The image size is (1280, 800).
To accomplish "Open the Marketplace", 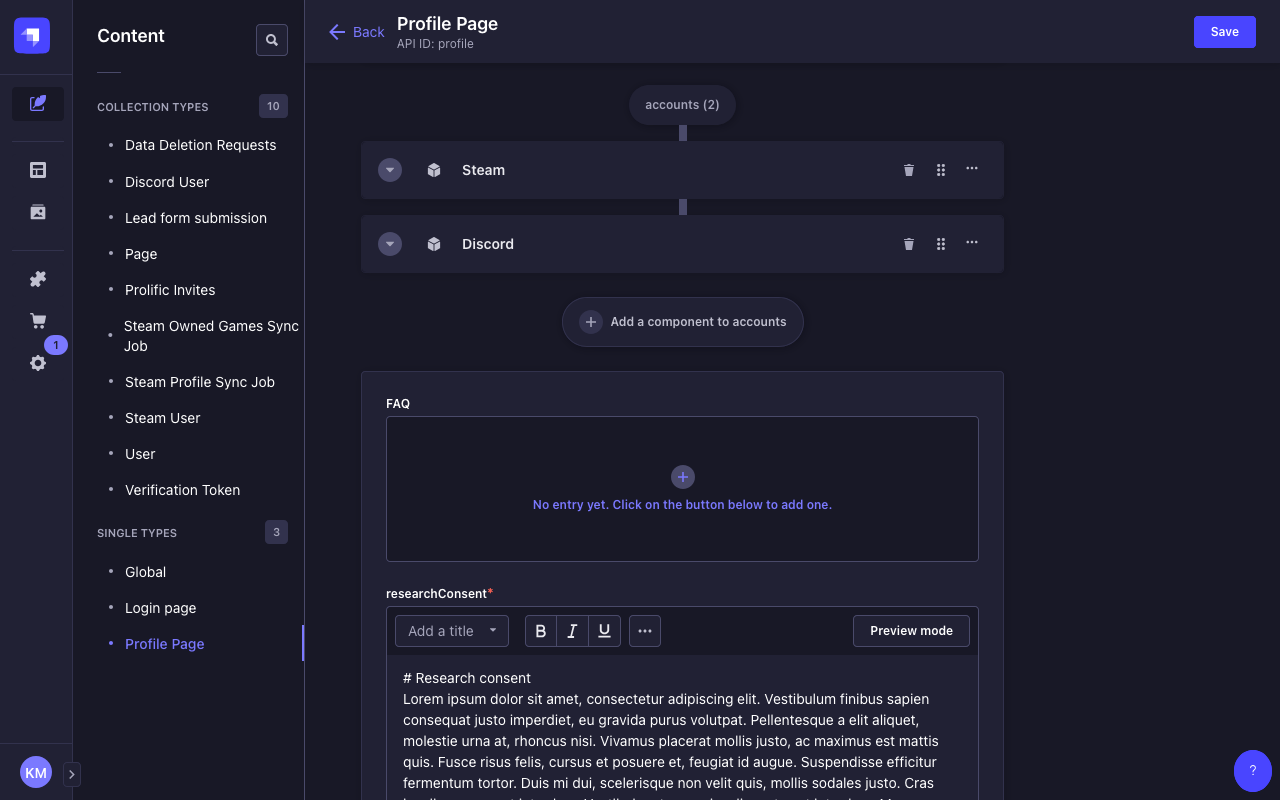I will point(37,320).
